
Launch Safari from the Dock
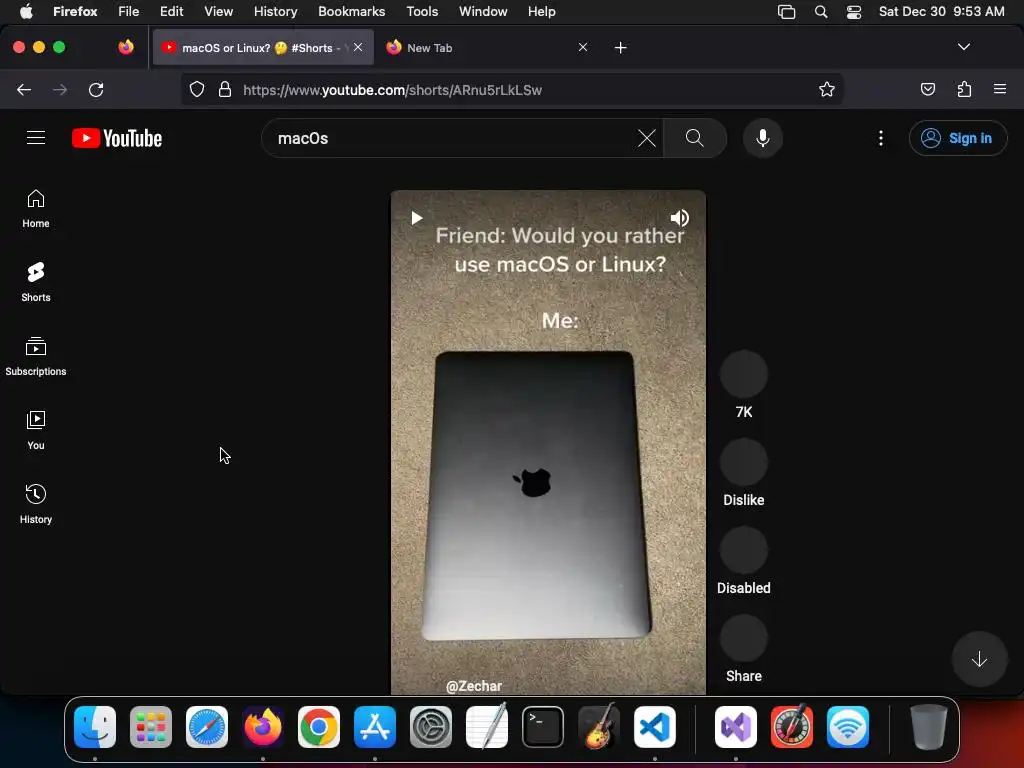point(207,727)
